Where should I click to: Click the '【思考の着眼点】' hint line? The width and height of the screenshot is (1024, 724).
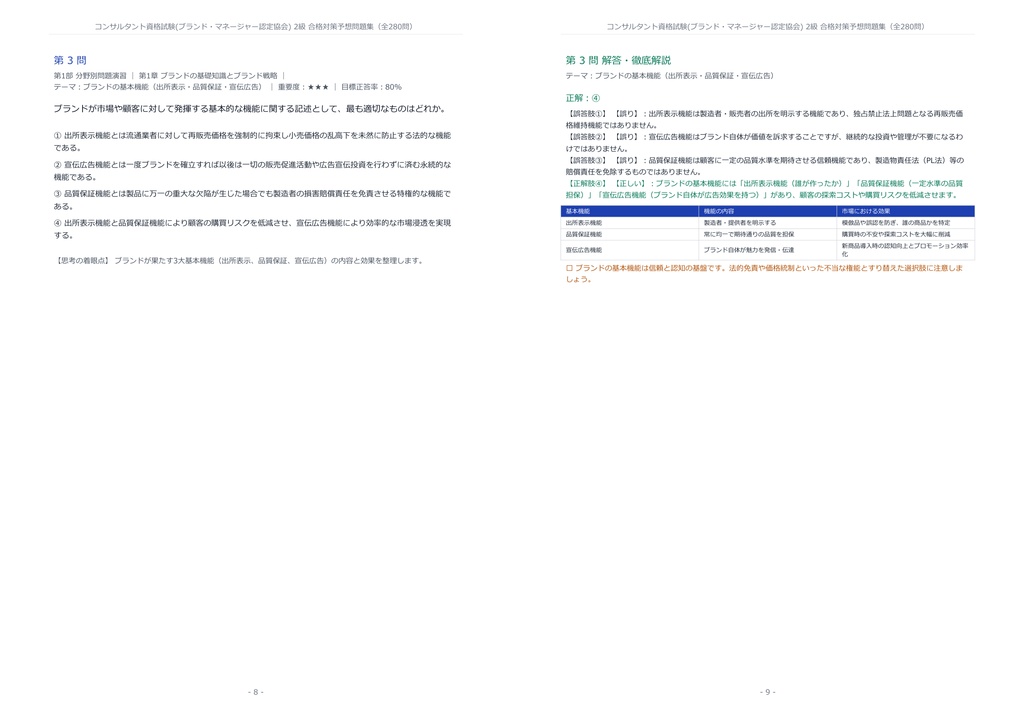pyautogui.click(x=240, y=260)
